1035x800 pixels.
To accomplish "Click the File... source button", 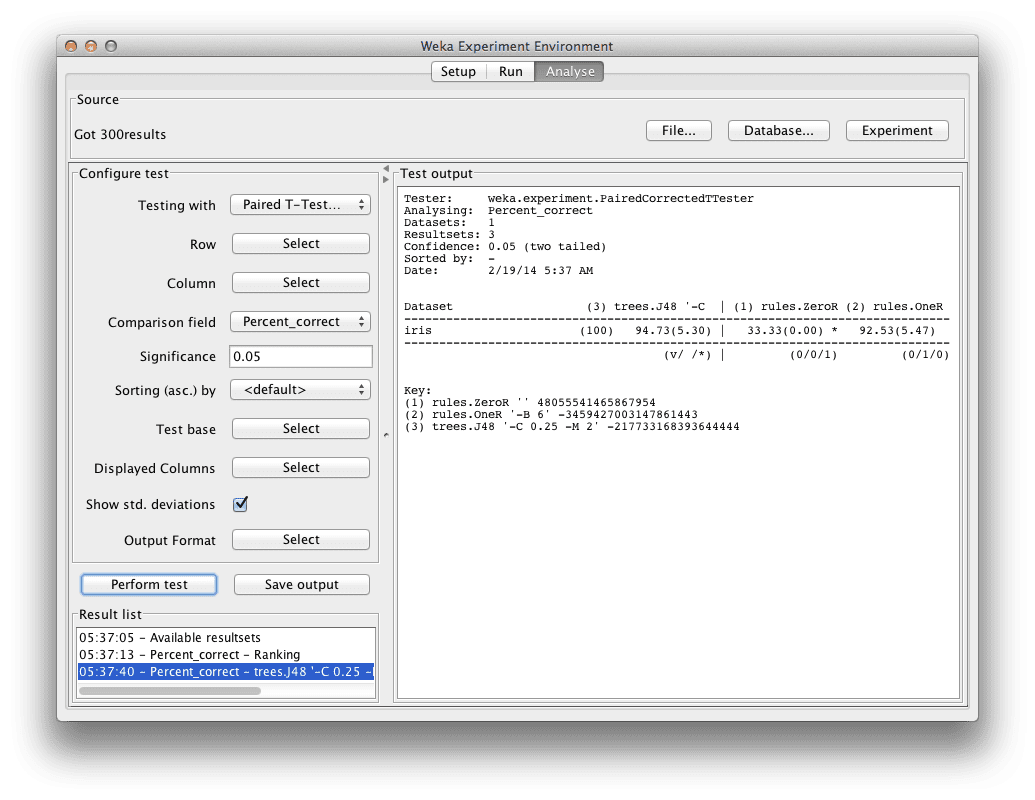I will click(679, 131).
